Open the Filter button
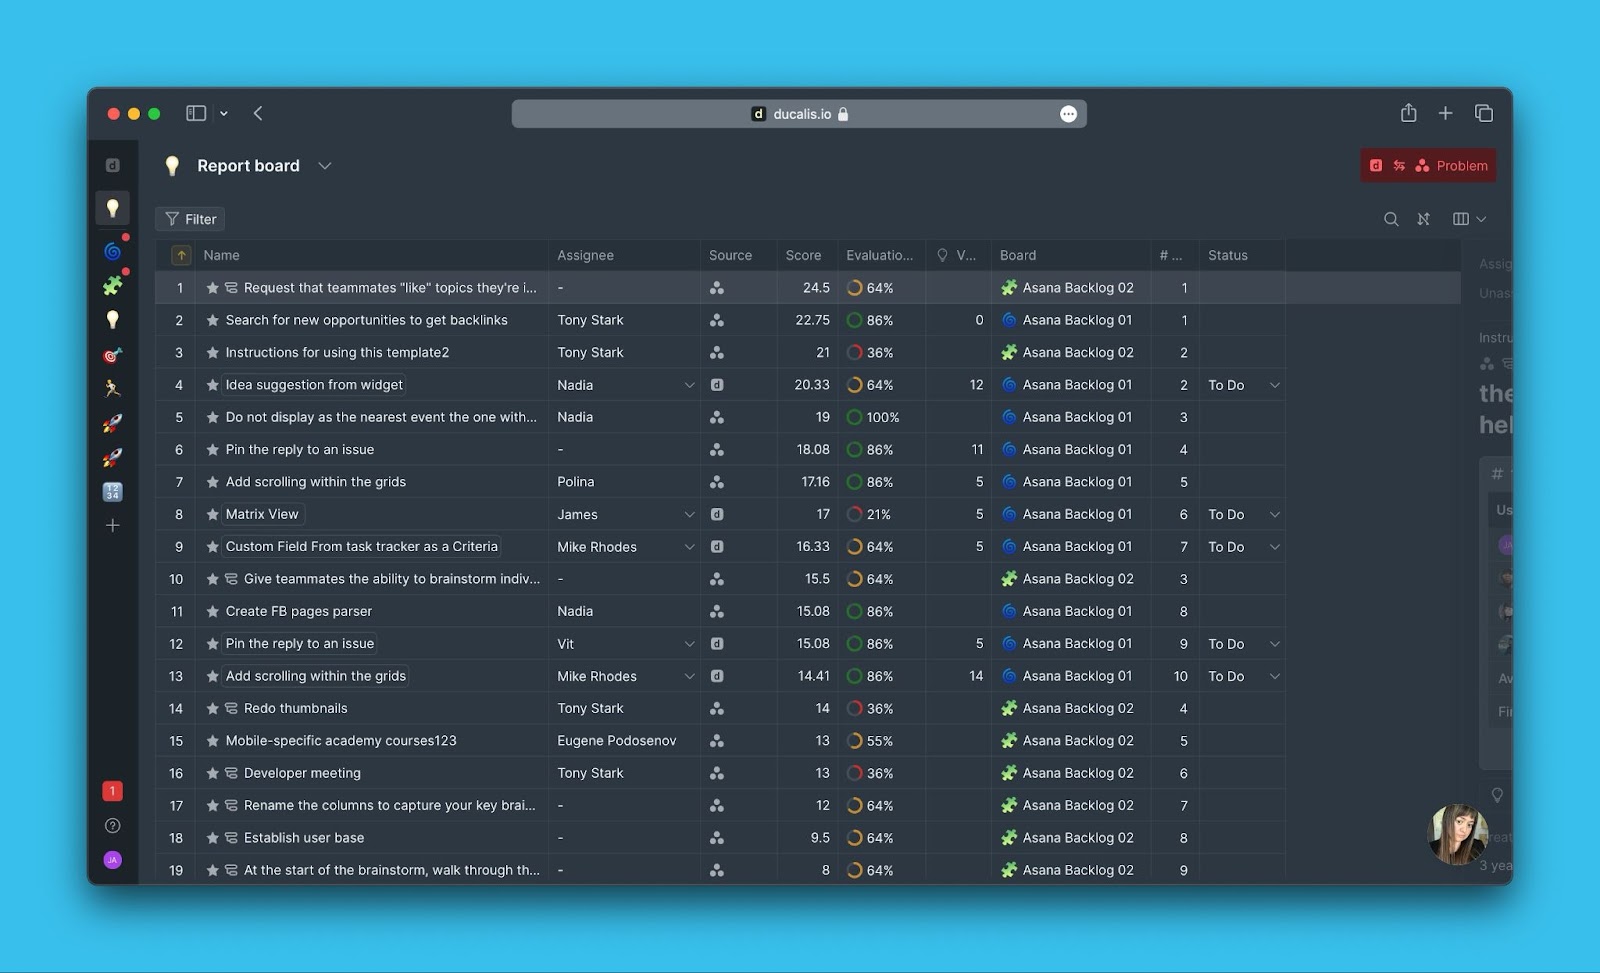This screenshot has width=1600, height=973. [190, 219]
